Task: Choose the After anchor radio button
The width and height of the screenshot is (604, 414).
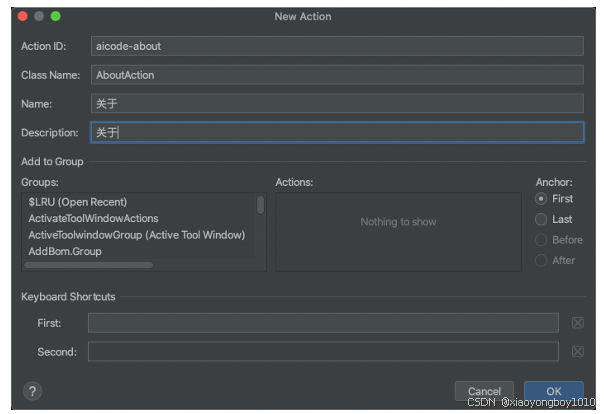Action: 541,260
